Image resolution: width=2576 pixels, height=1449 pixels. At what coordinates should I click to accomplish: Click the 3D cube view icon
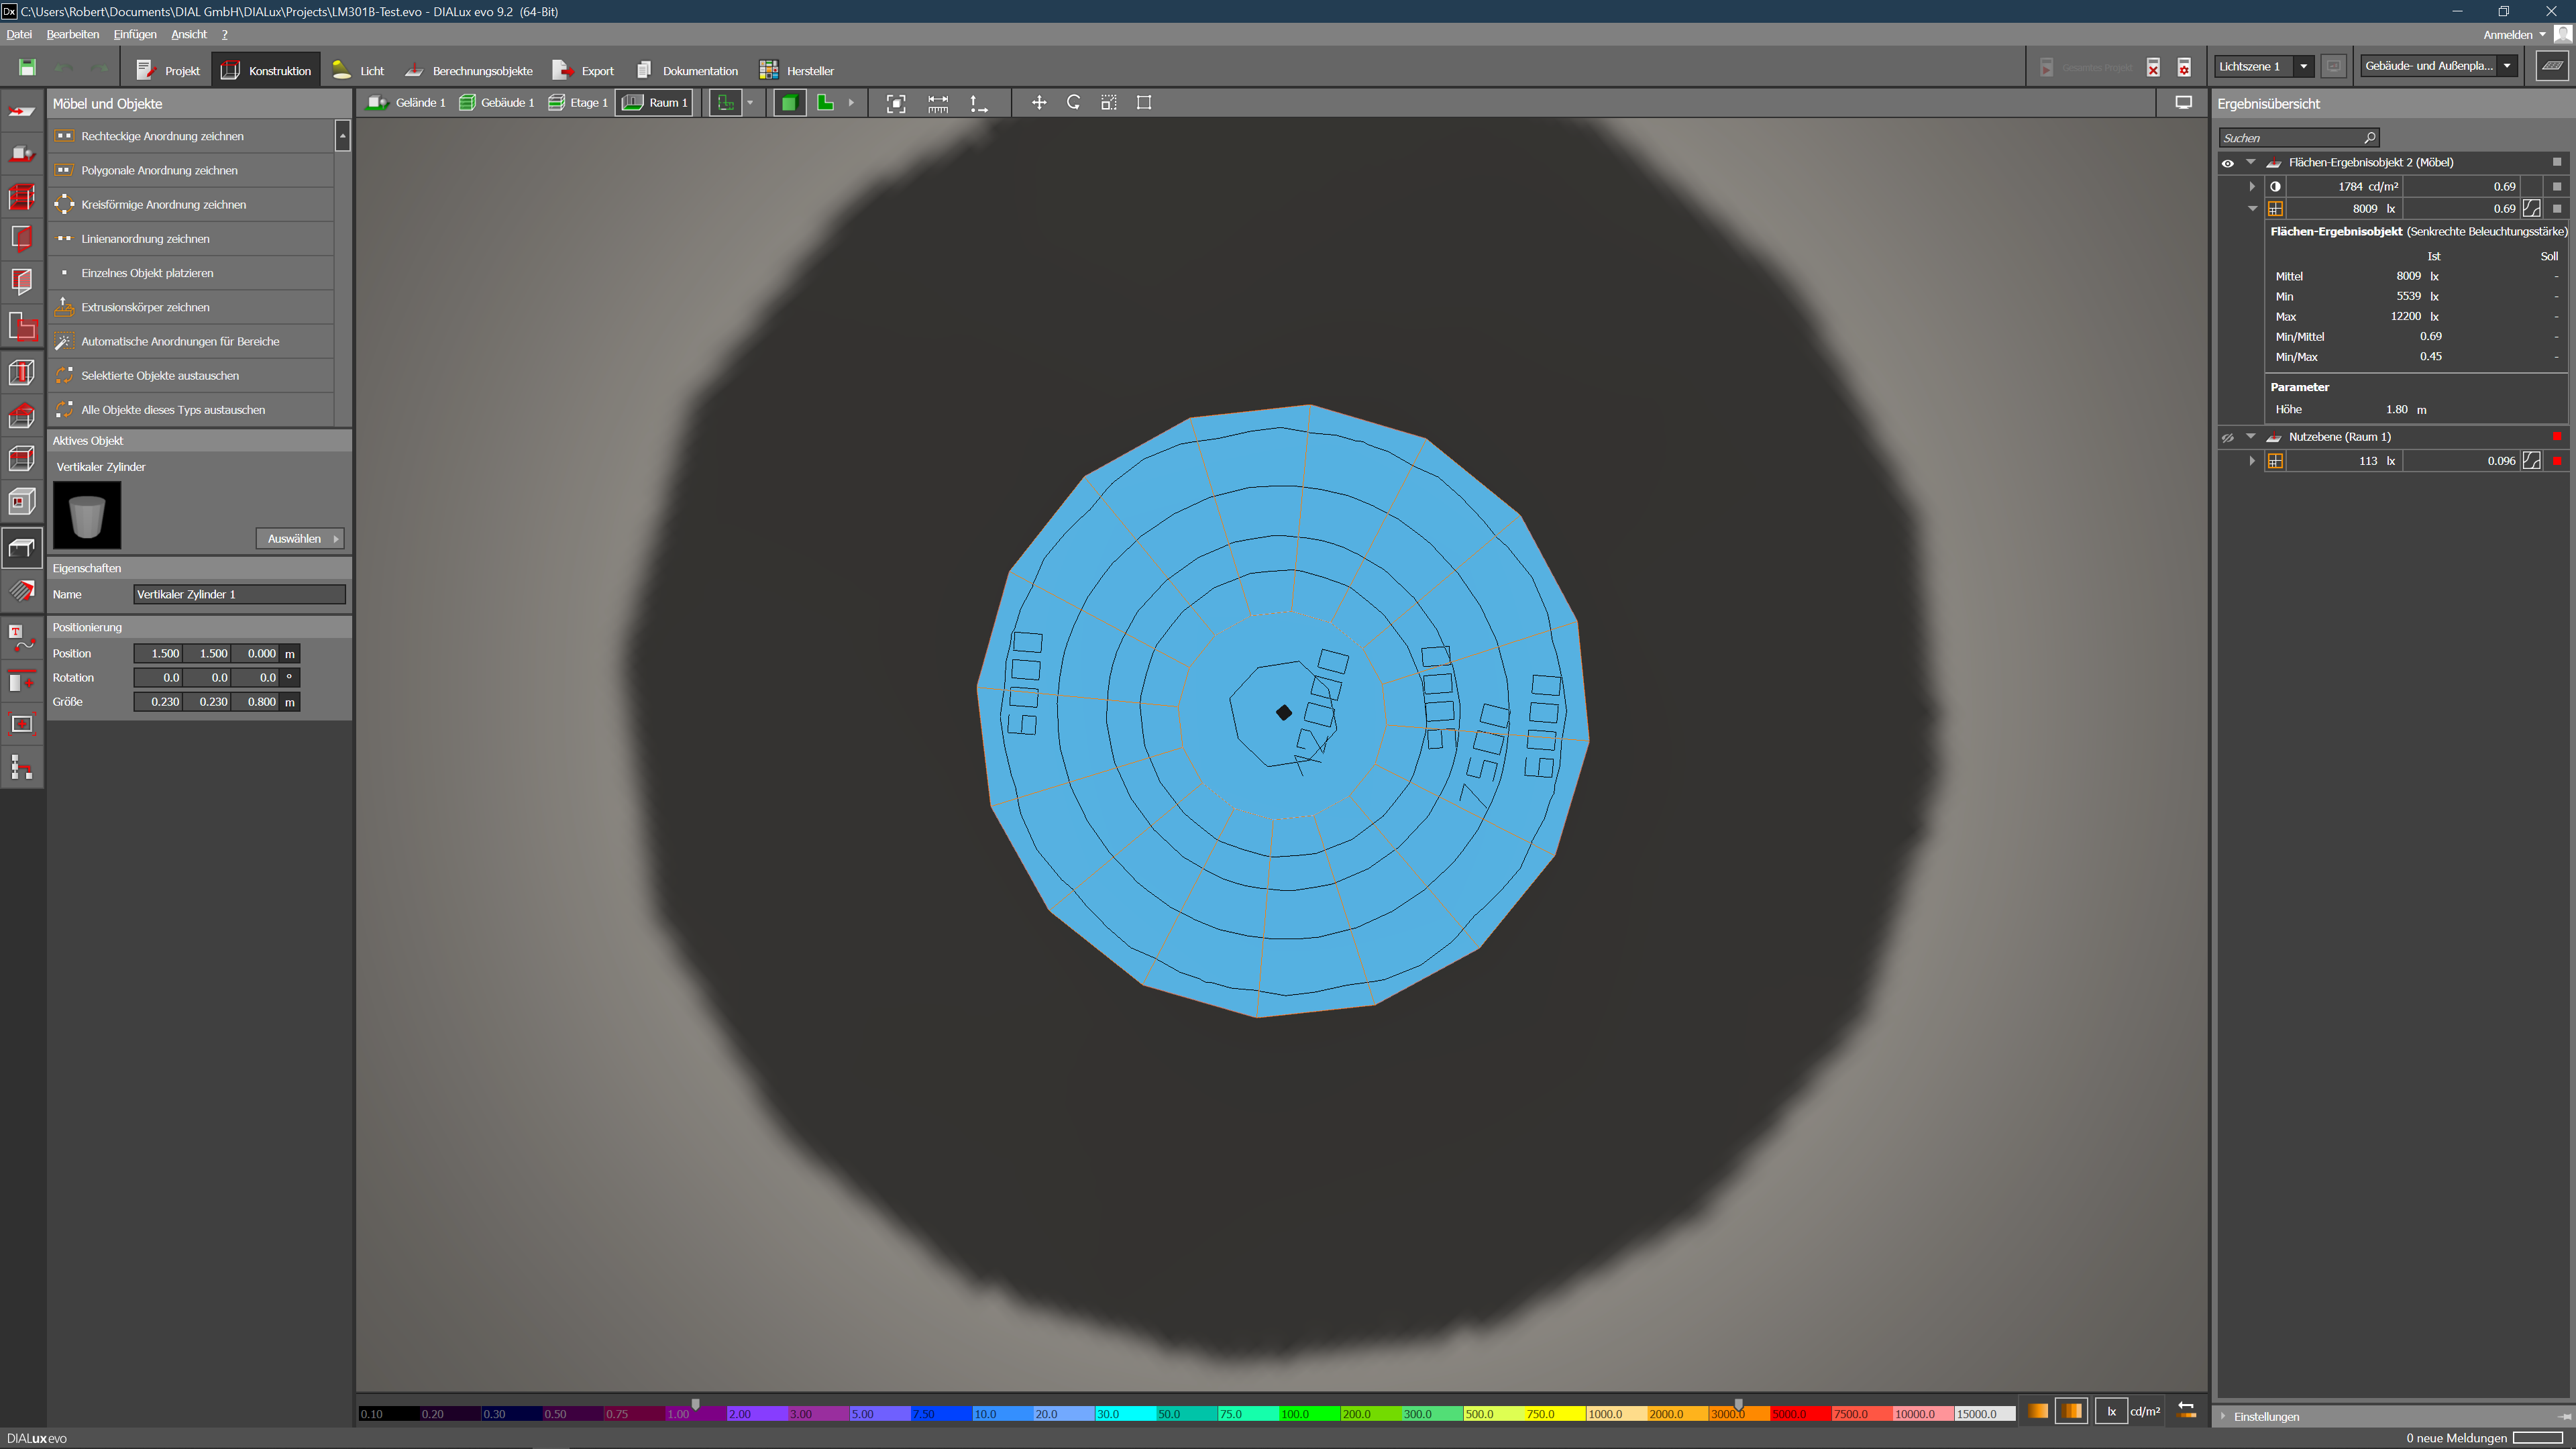click(789, 103)
